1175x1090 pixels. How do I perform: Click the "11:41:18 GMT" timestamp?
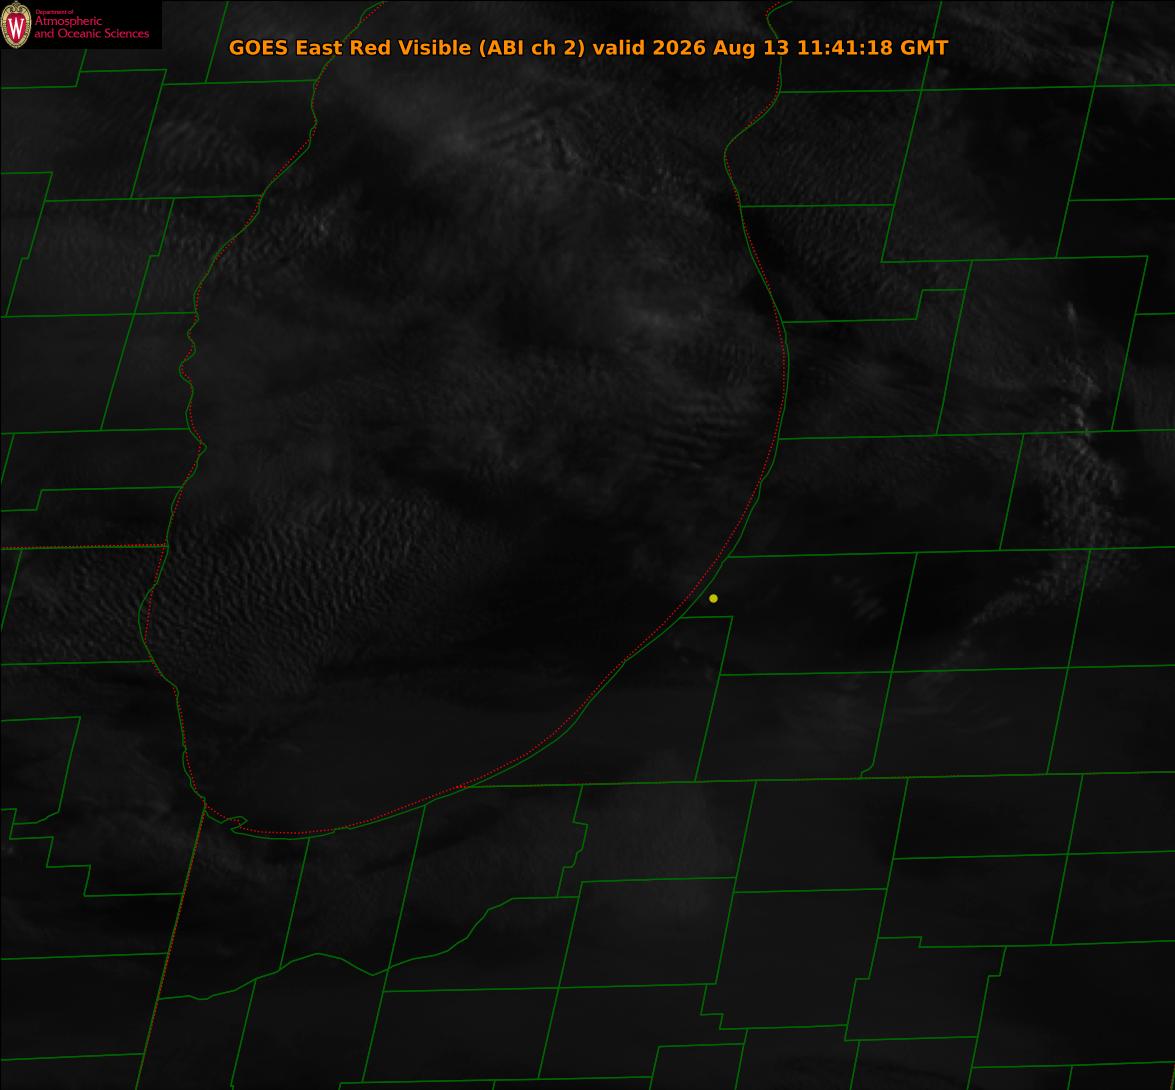coord(872,48)
